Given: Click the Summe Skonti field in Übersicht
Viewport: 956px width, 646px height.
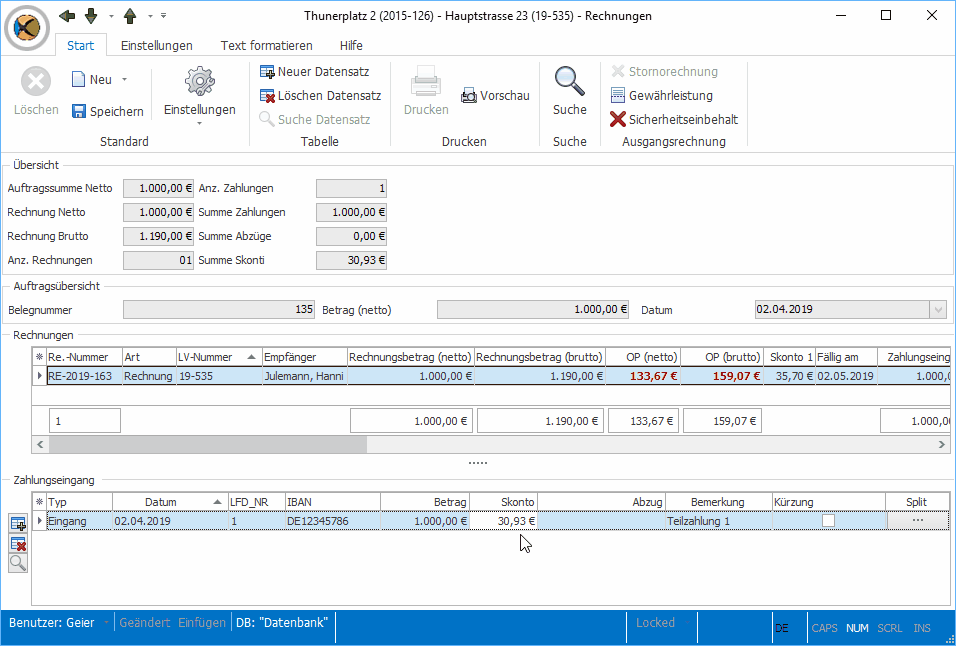Looking at the screenshot, I should coord(351,260).
